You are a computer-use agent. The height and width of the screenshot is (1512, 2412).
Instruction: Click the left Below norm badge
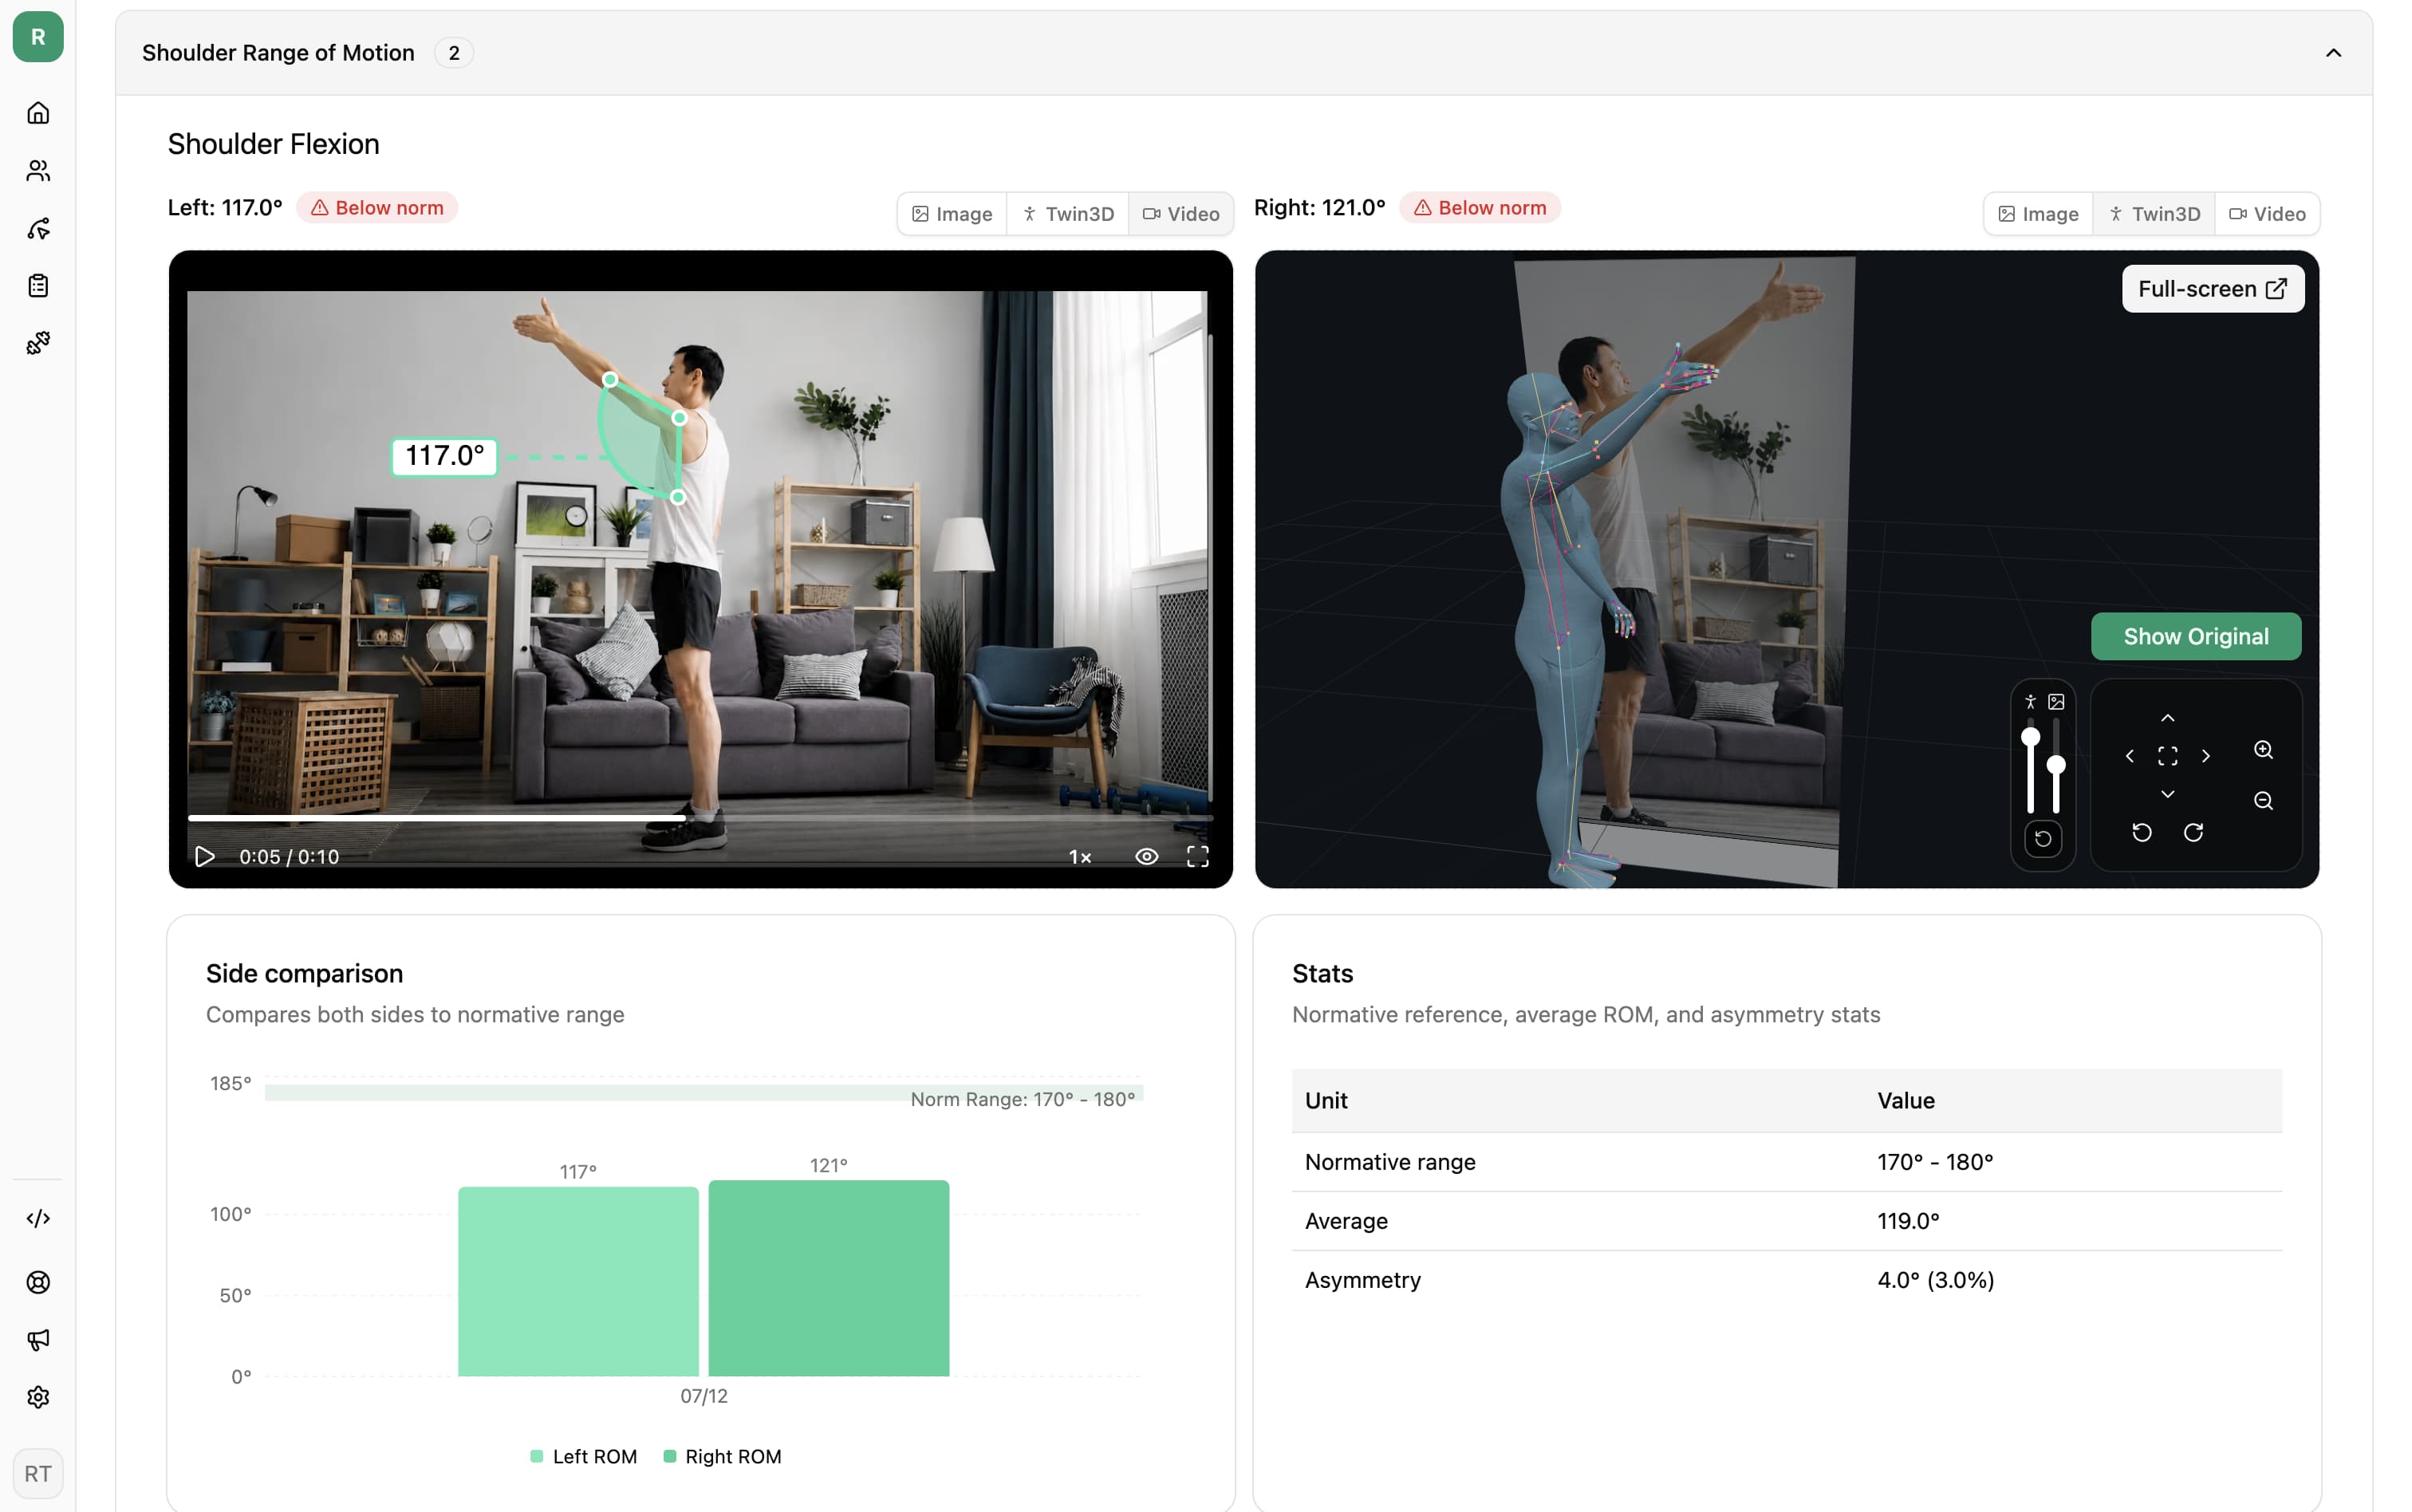377,208
